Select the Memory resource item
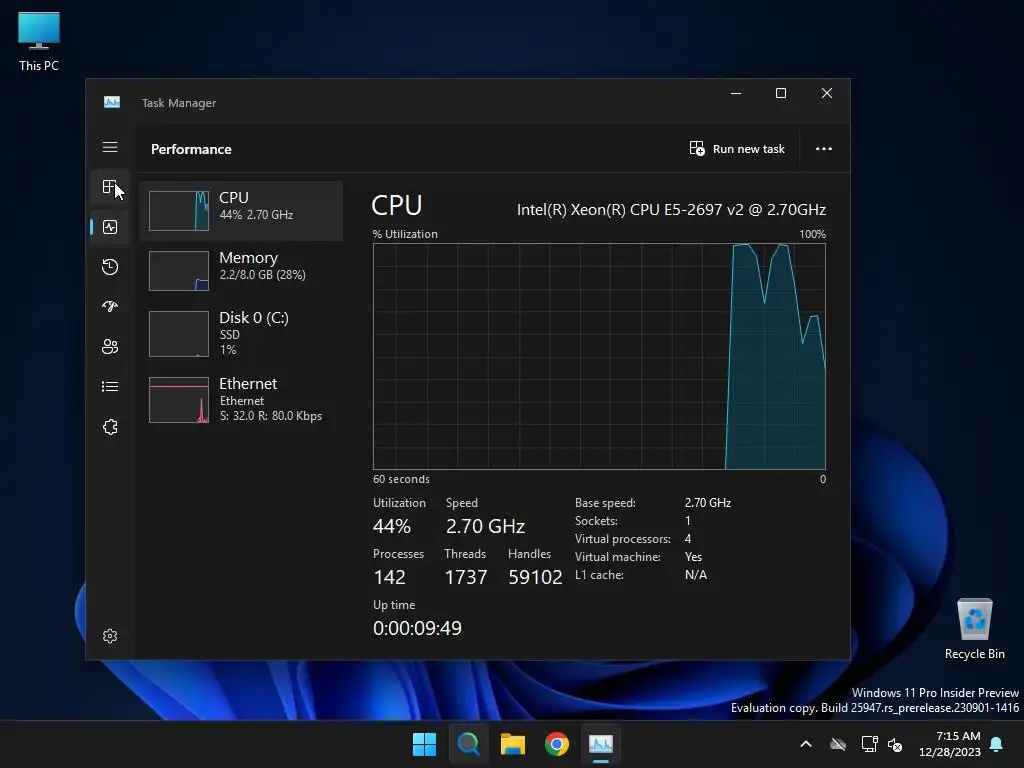Viewport: 1024px width, 768px height. 241,270
